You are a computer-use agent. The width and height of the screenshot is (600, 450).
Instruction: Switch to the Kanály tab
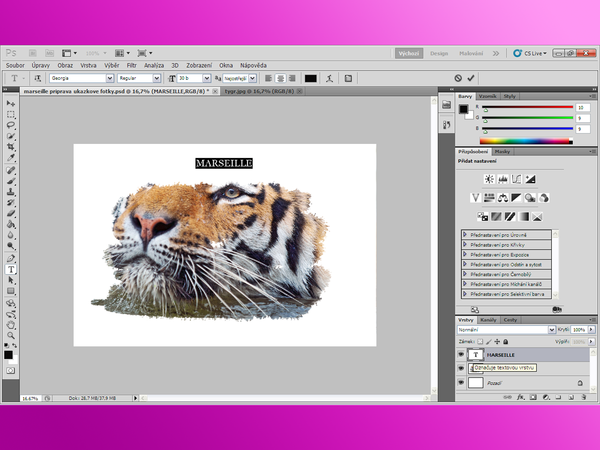point(490,319)
